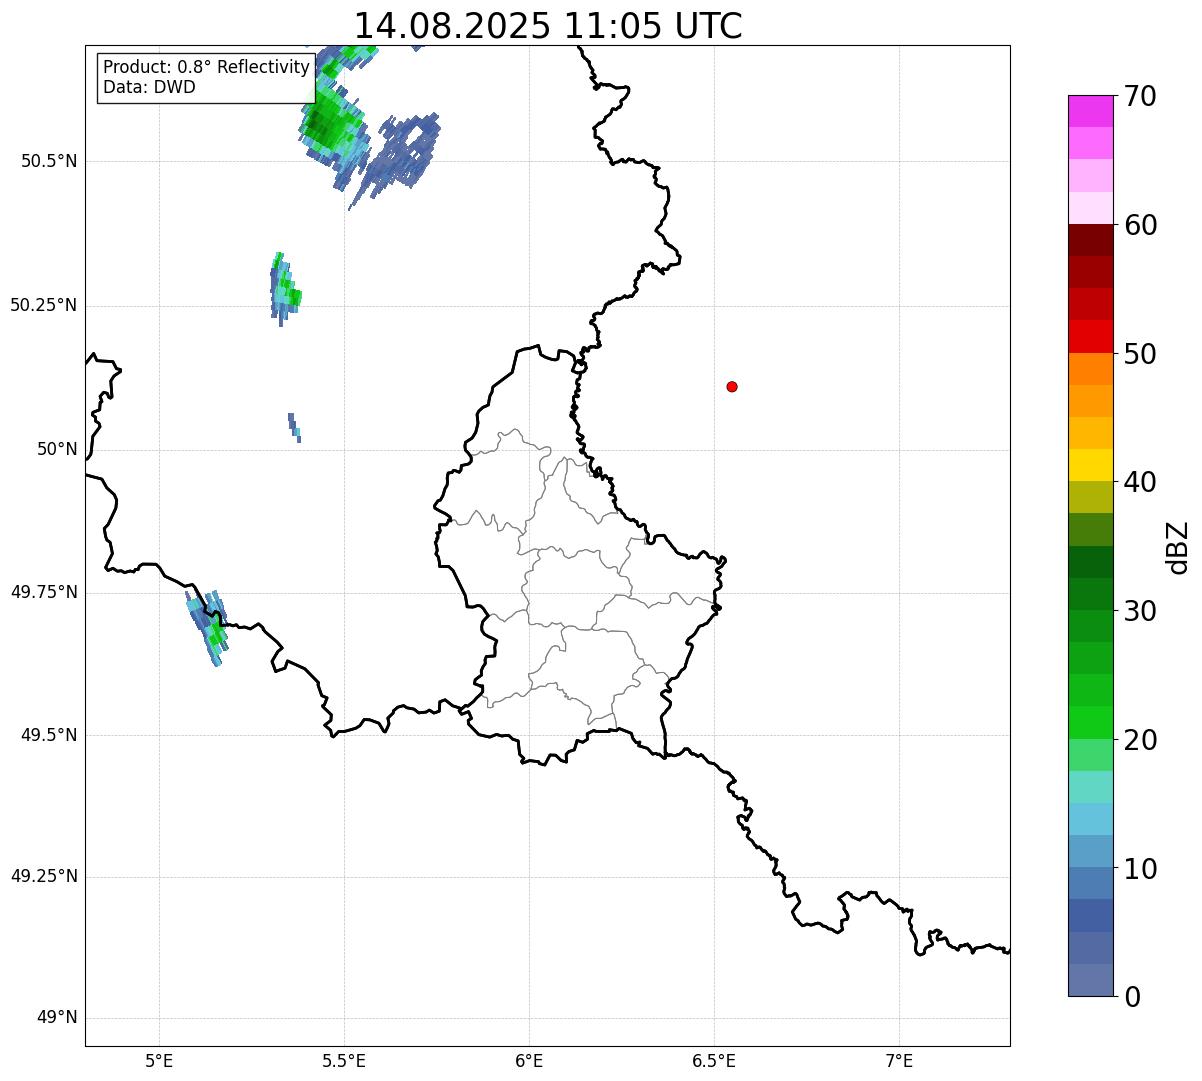Click the "dBZ" colorbar label
This screenshot has width=1202, height=1081.
coord(1179,547)
